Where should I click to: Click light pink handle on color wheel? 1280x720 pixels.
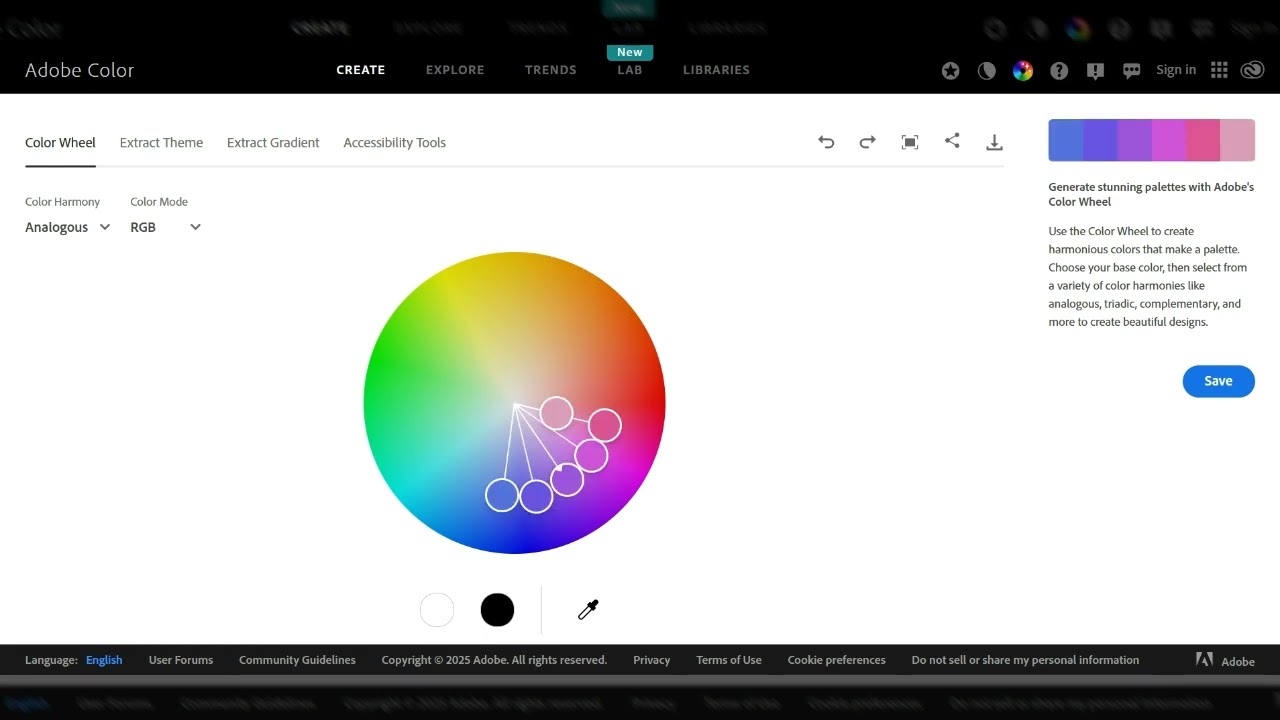point(557,413)
